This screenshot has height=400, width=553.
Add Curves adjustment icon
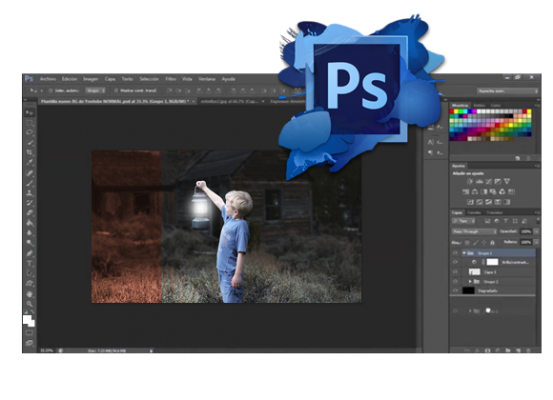488,181
